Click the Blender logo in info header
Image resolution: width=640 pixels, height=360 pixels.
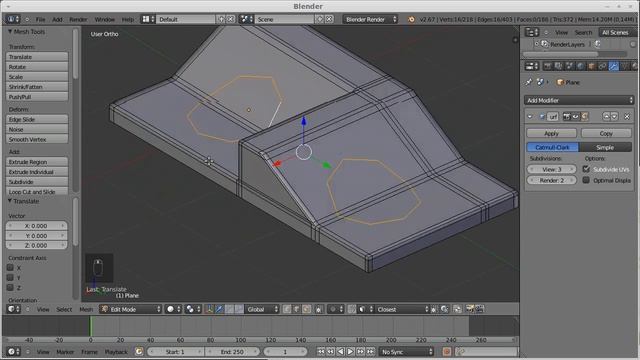coord(411,19)
